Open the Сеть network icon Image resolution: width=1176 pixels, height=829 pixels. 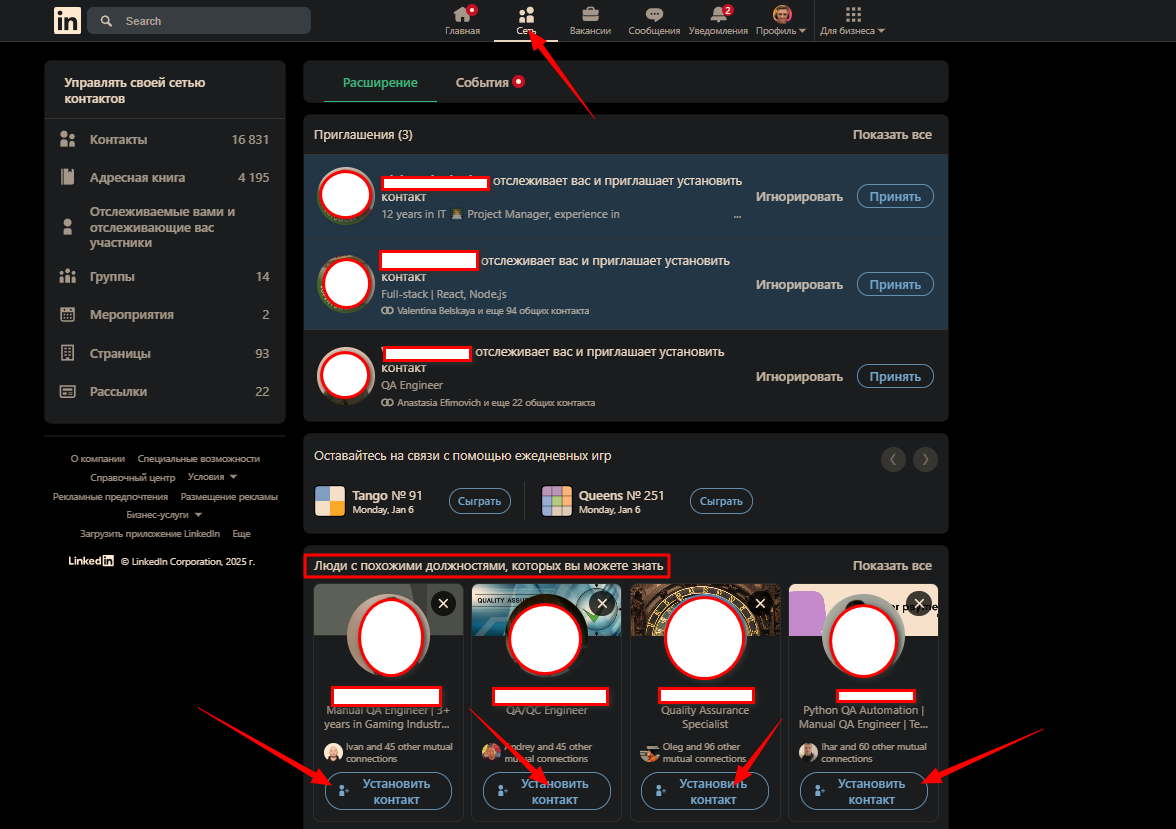526,14
